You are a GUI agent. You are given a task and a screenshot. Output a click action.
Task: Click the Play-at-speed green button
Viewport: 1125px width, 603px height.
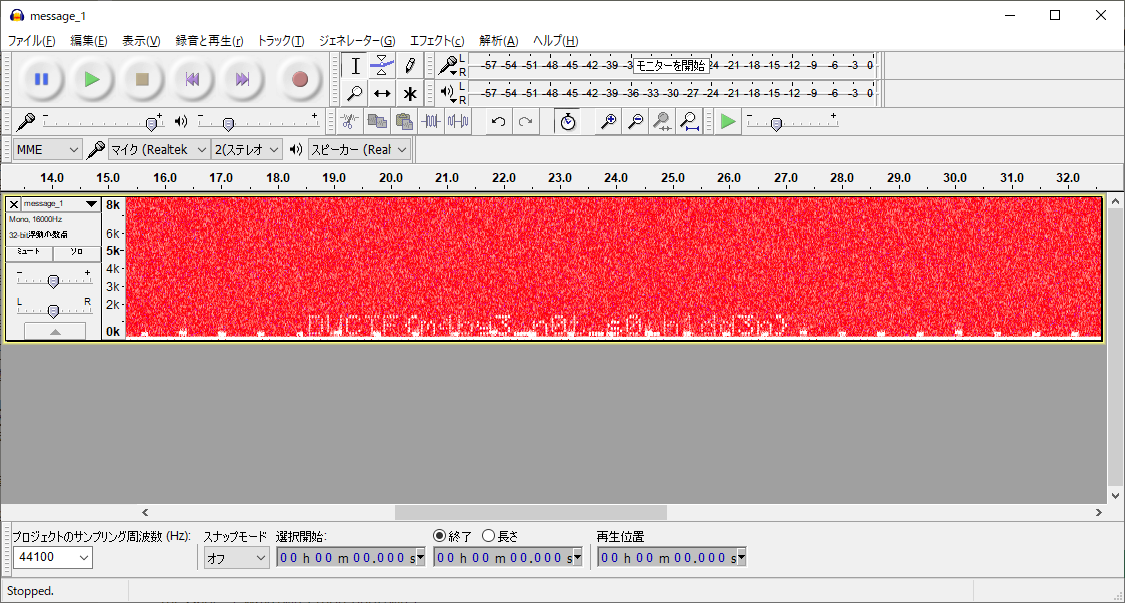728,121
